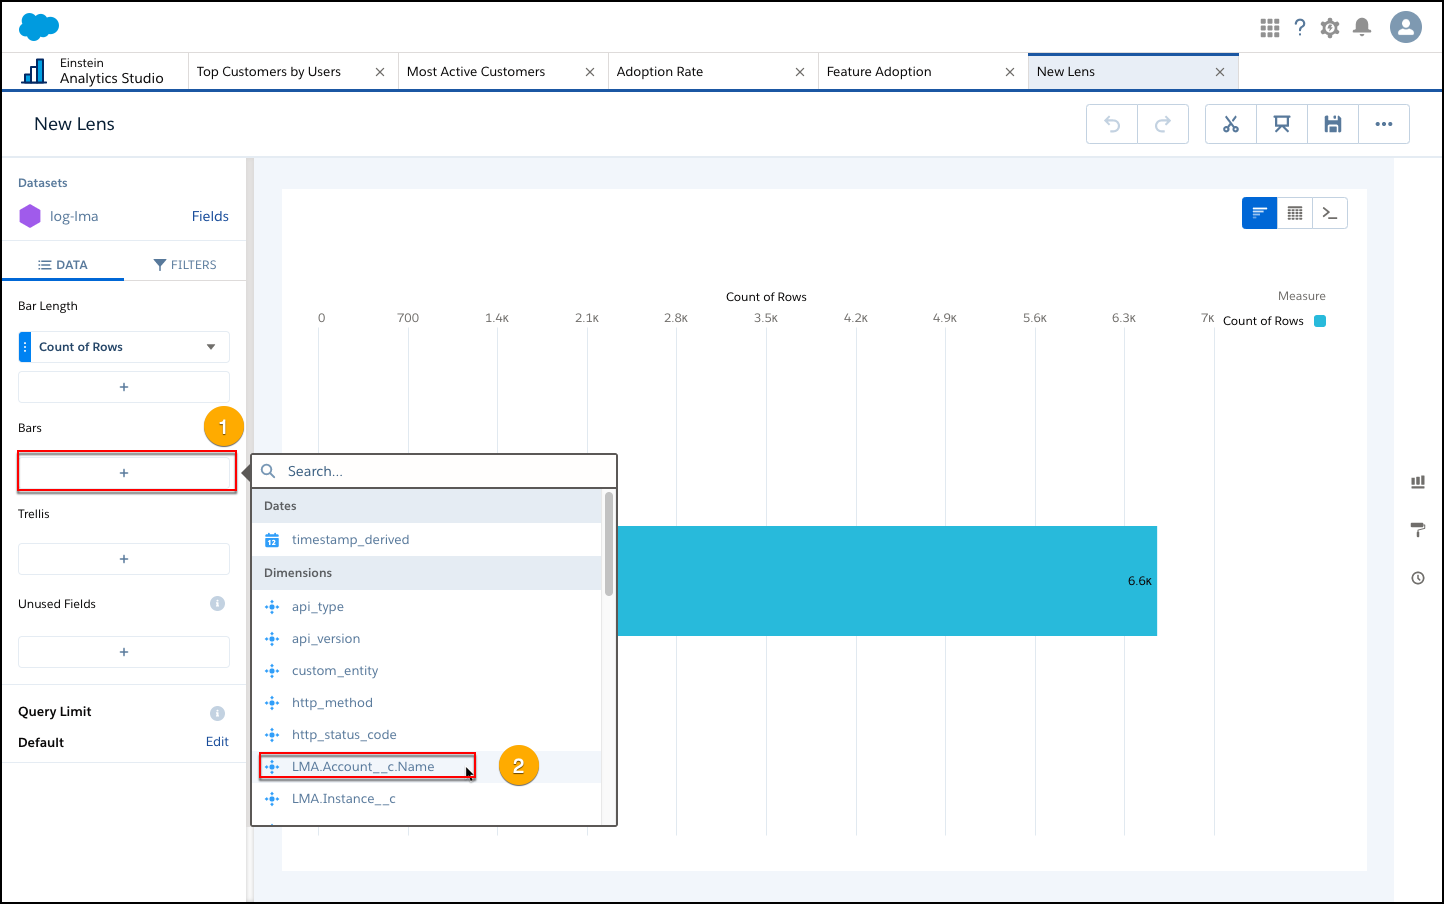Click the presentation screen icon
The image size is (1444, 904).
[1282, 124]
